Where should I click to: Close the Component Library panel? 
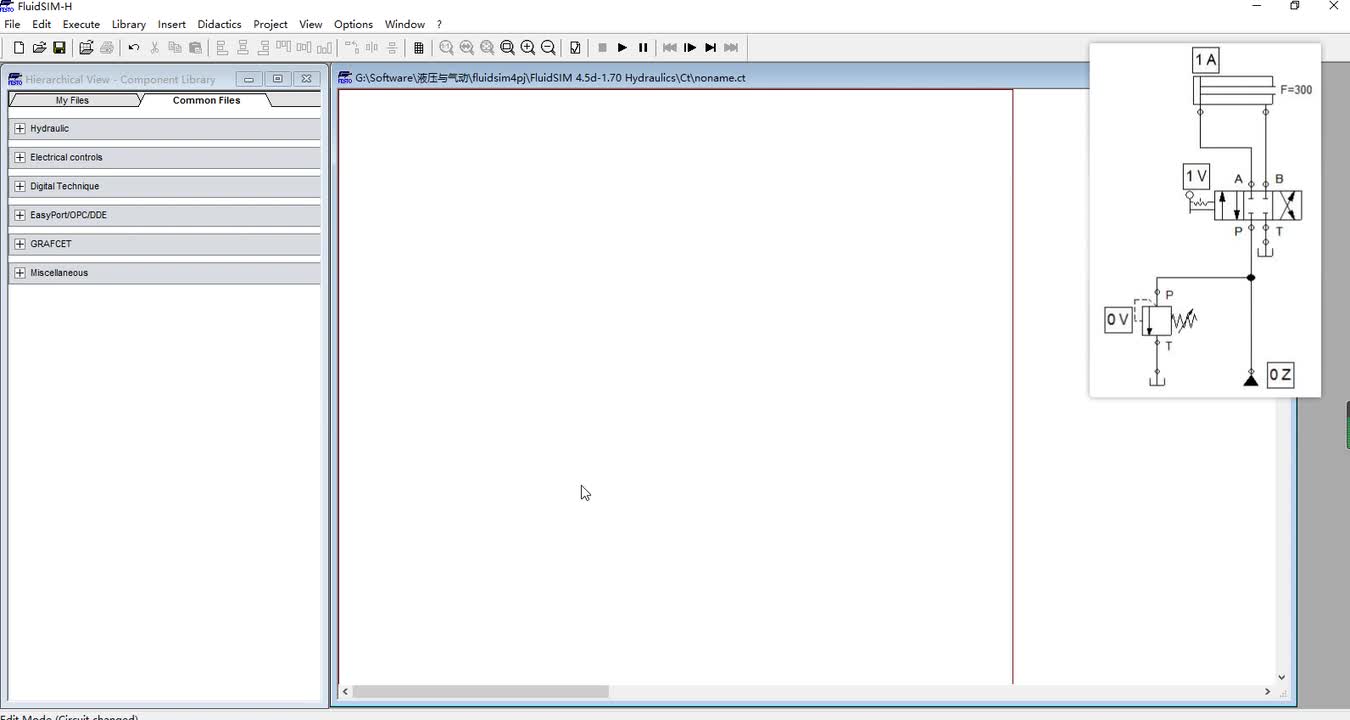[x=307, y=79]
